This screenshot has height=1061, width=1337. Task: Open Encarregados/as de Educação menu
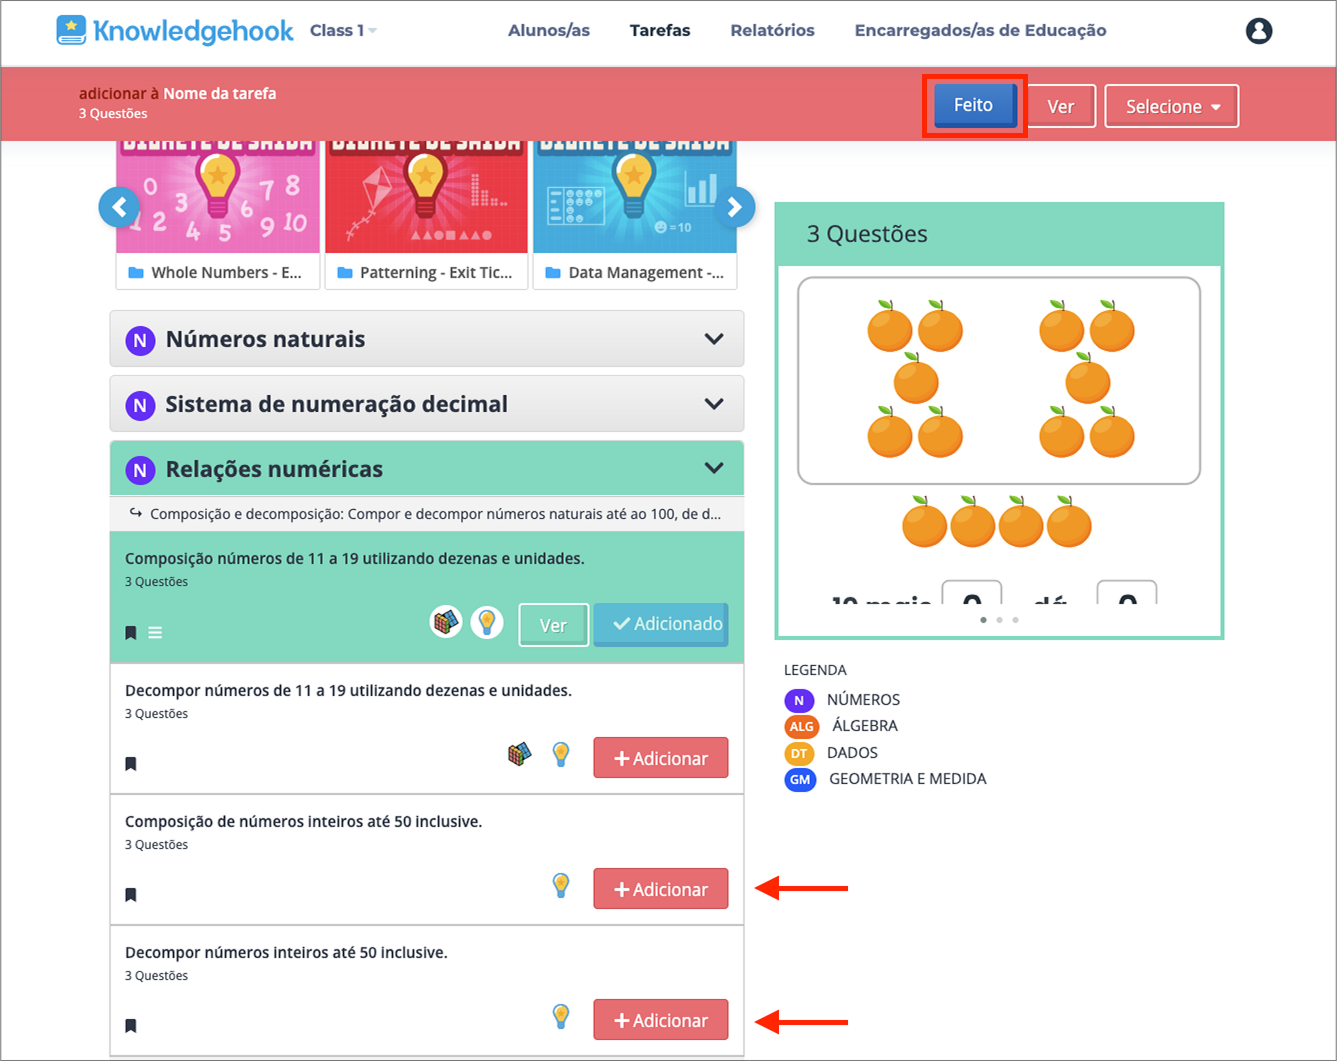[980, 31]
